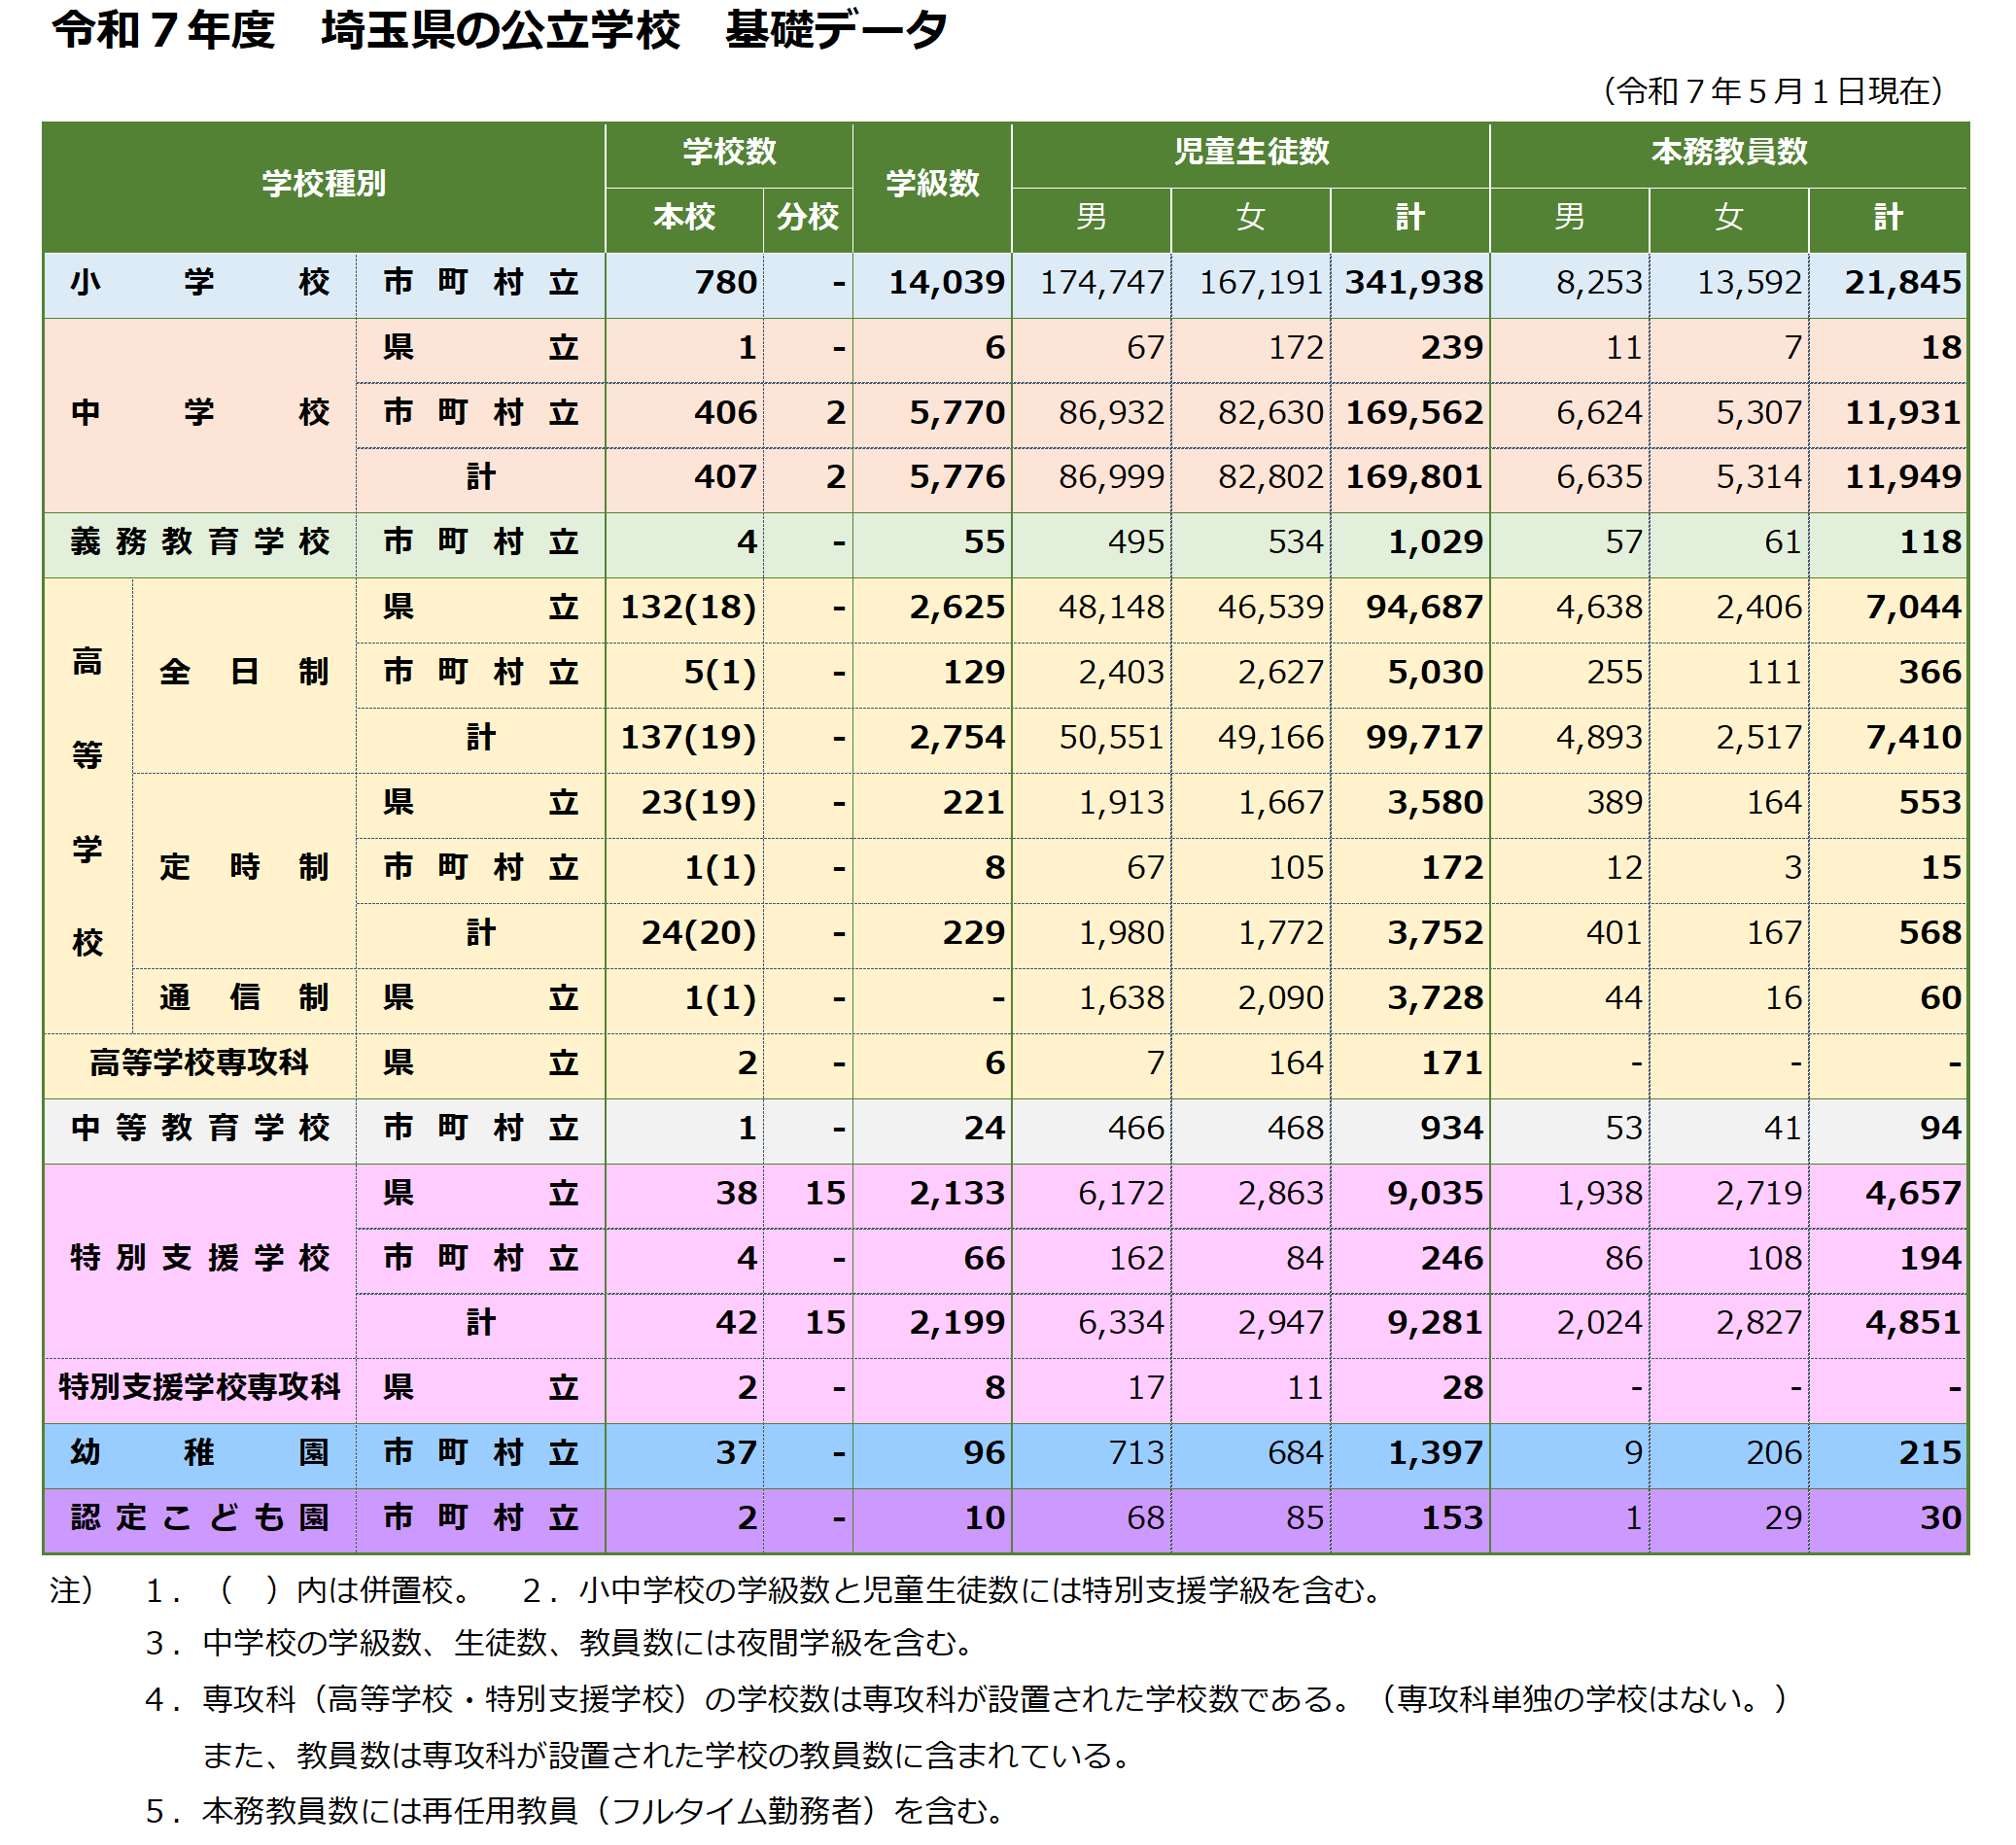Click the 8,253 male teachers cell
The width and height of the screenshot is (2016, 1845).
pos(1569,283)
